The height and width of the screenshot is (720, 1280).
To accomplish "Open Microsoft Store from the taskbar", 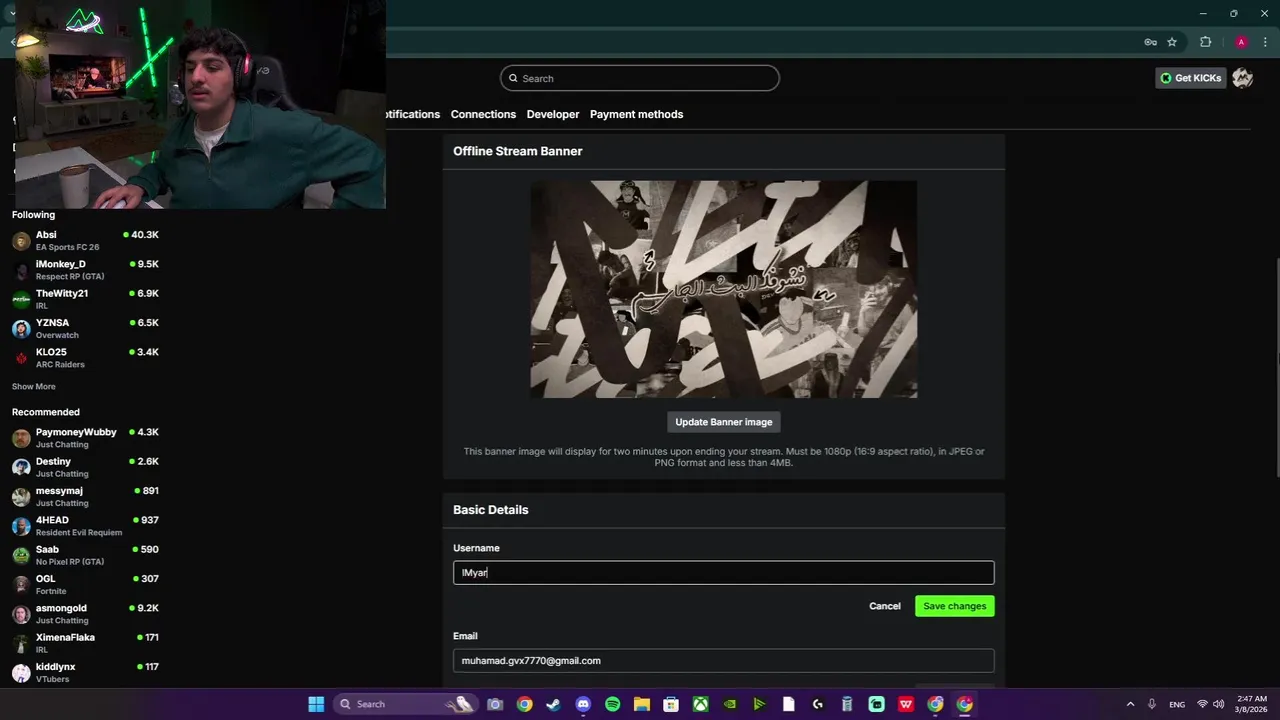I will pyautogui.click(x=671, y=704).
